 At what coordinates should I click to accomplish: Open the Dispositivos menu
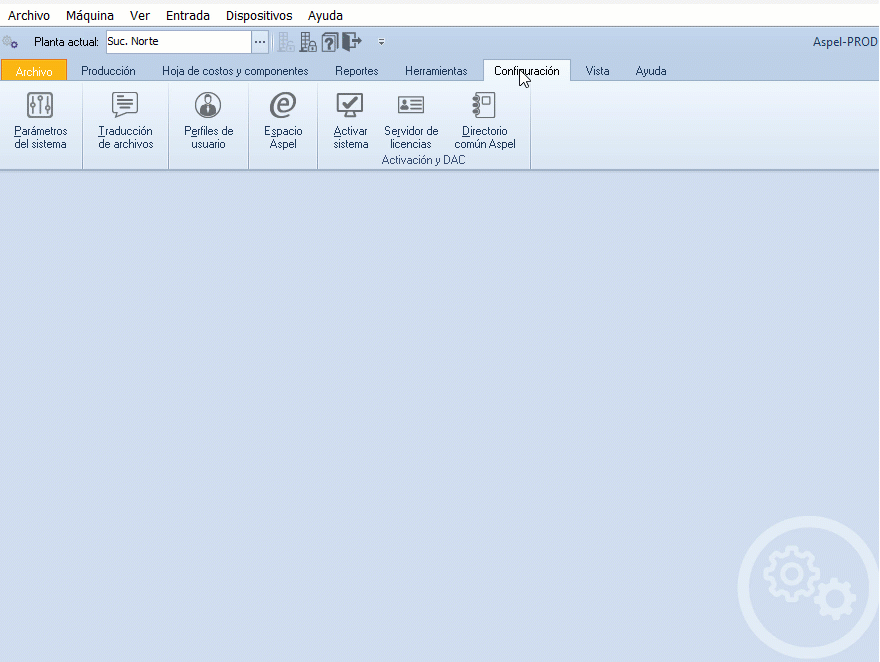point(259,15)
